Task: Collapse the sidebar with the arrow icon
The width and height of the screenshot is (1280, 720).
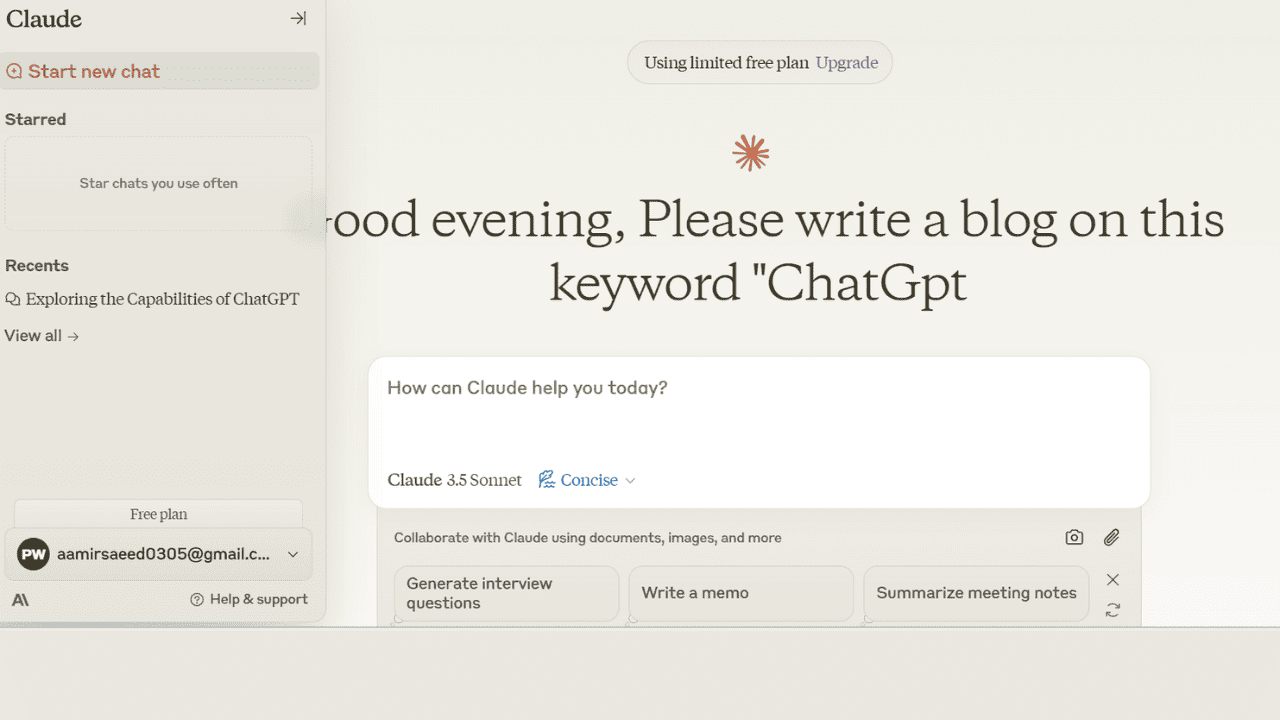Action: tap(298, 18)
